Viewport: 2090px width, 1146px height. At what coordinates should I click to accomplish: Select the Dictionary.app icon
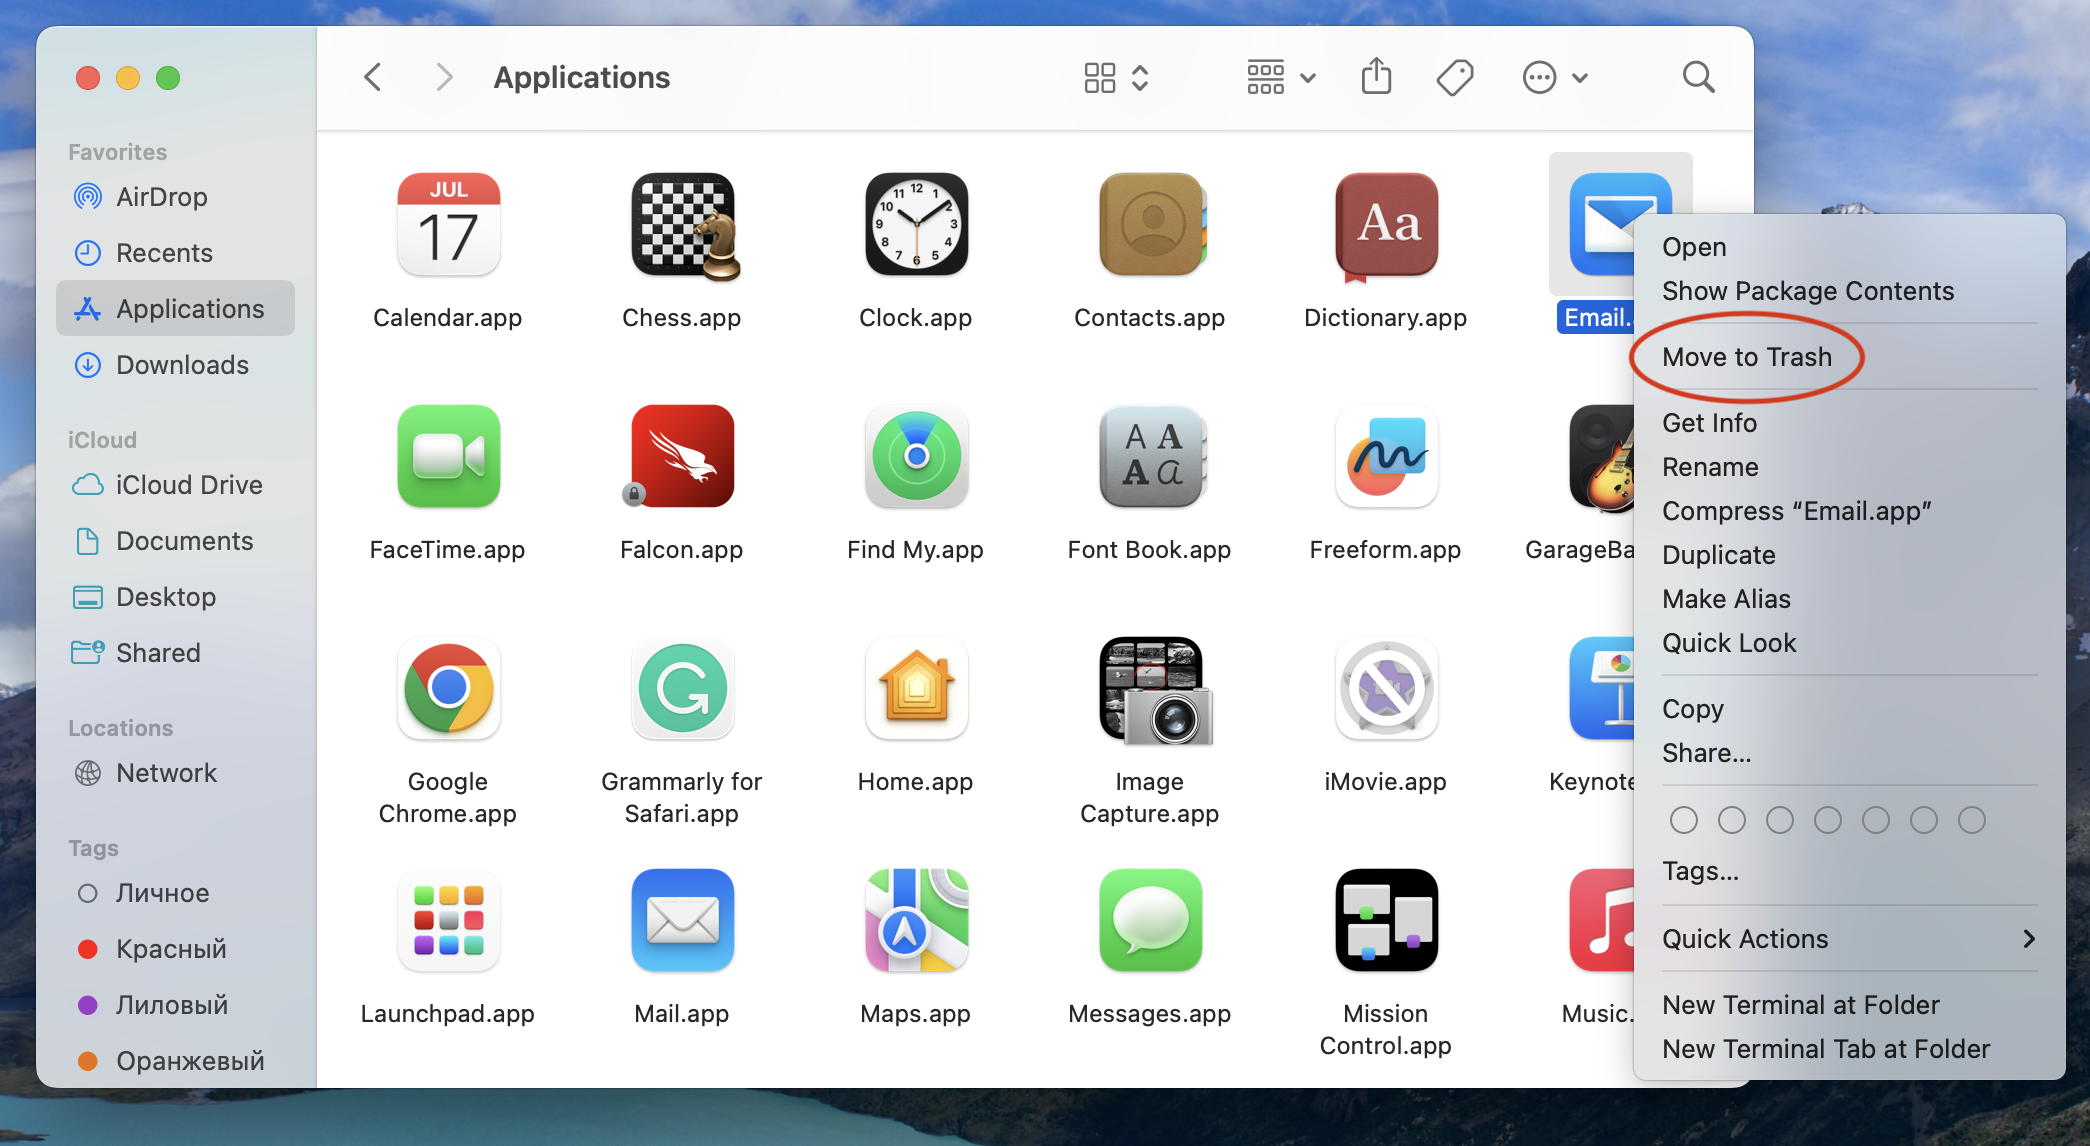coord(1386,227)
